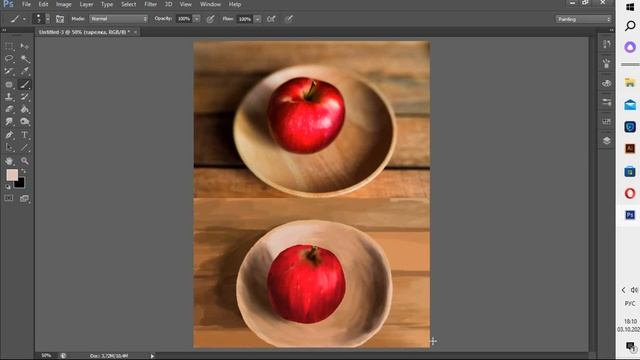Select the Pen tool
The image size is (640, 360).
point(9,135)
